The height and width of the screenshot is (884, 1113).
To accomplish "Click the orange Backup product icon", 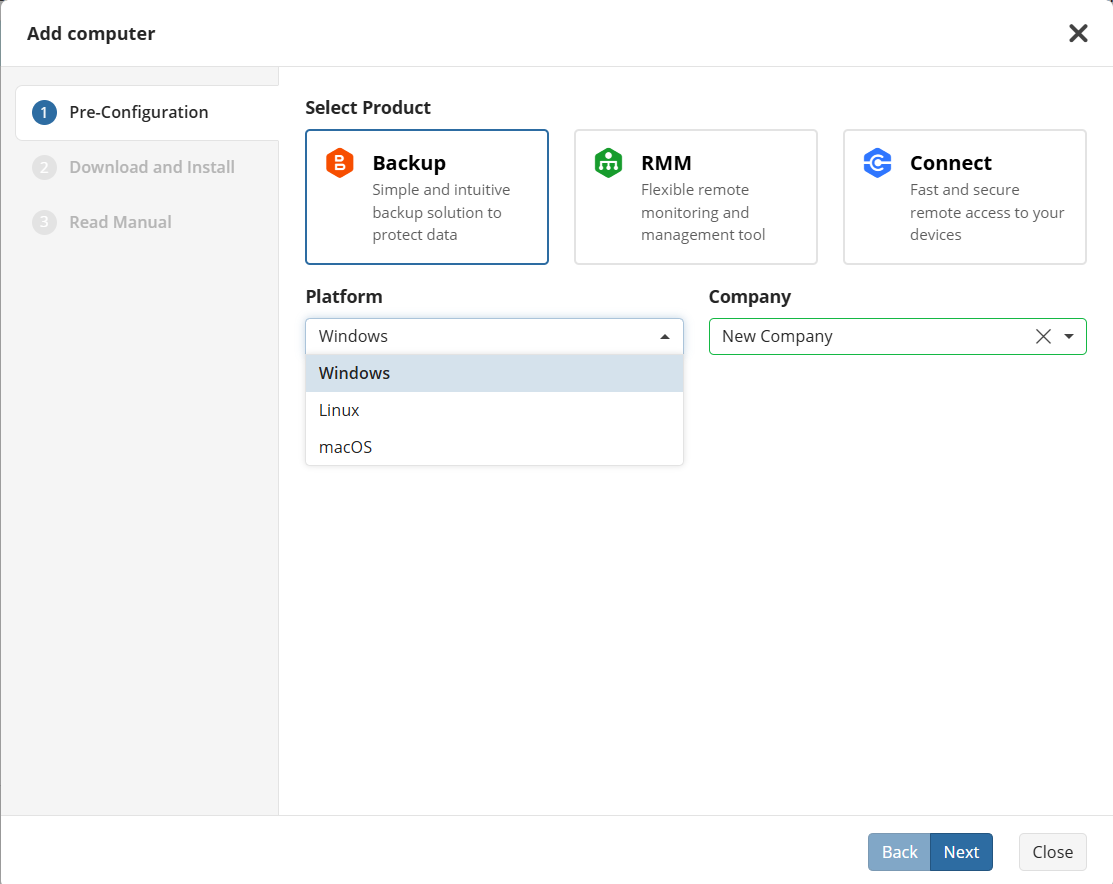I will [339, 163].
